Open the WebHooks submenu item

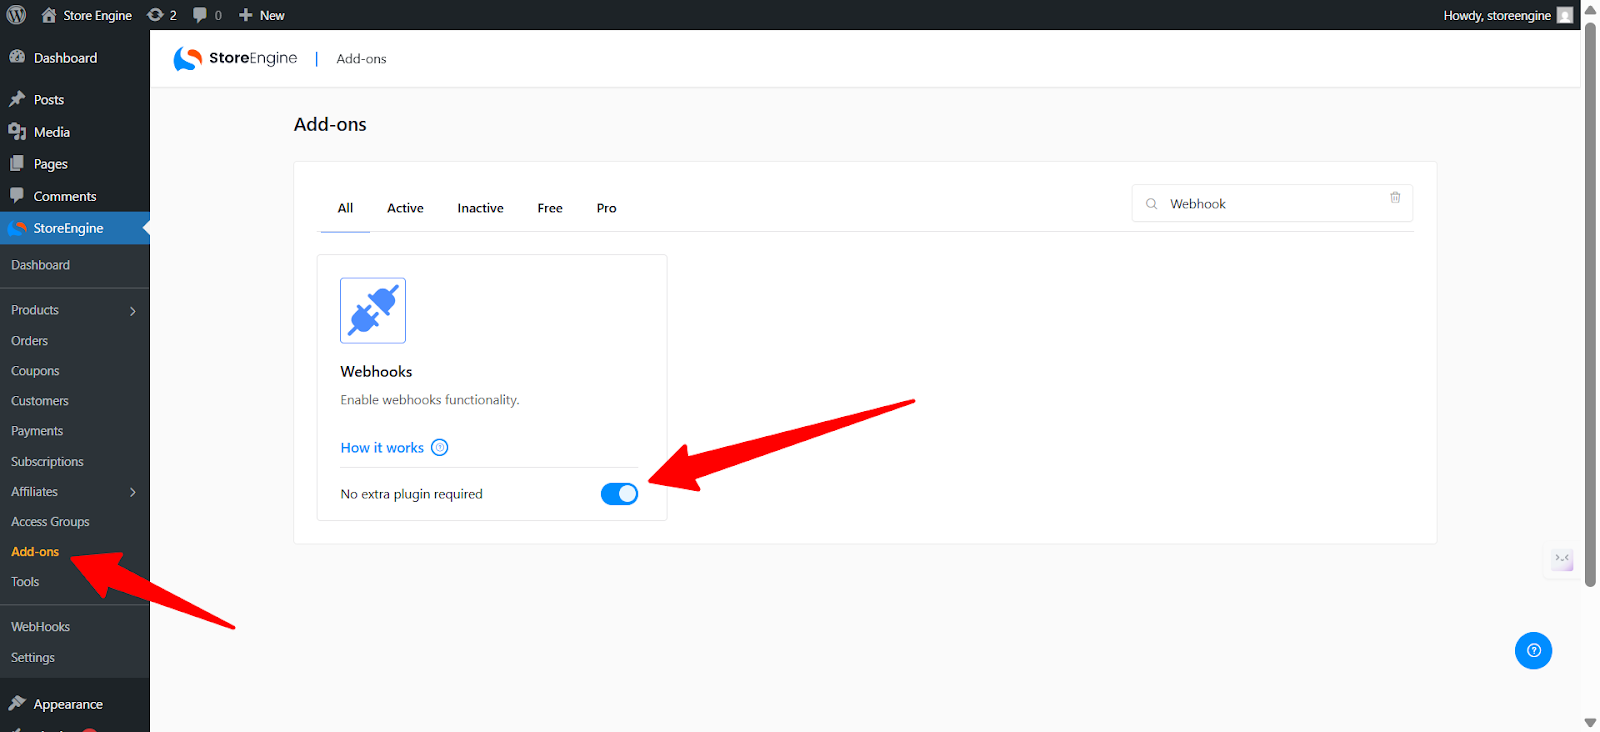pos(40,627)
